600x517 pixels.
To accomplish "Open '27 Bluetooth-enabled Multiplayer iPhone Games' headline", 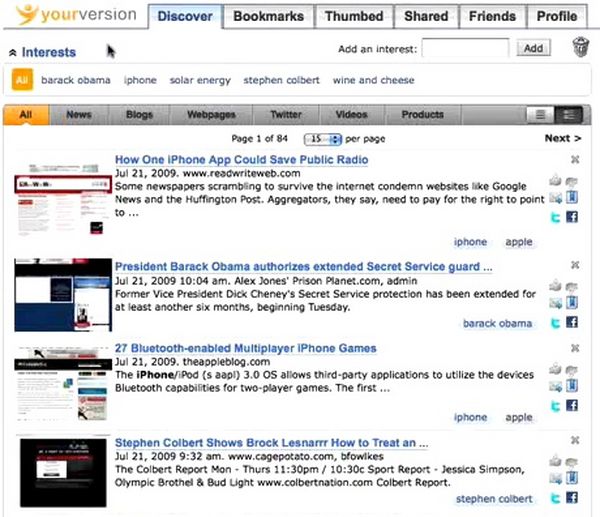I will tap(246, 348).
